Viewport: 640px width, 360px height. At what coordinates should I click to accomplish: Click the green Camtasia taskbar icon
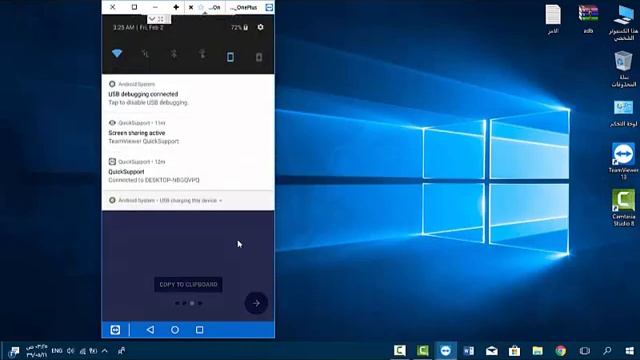pos(422,351)
